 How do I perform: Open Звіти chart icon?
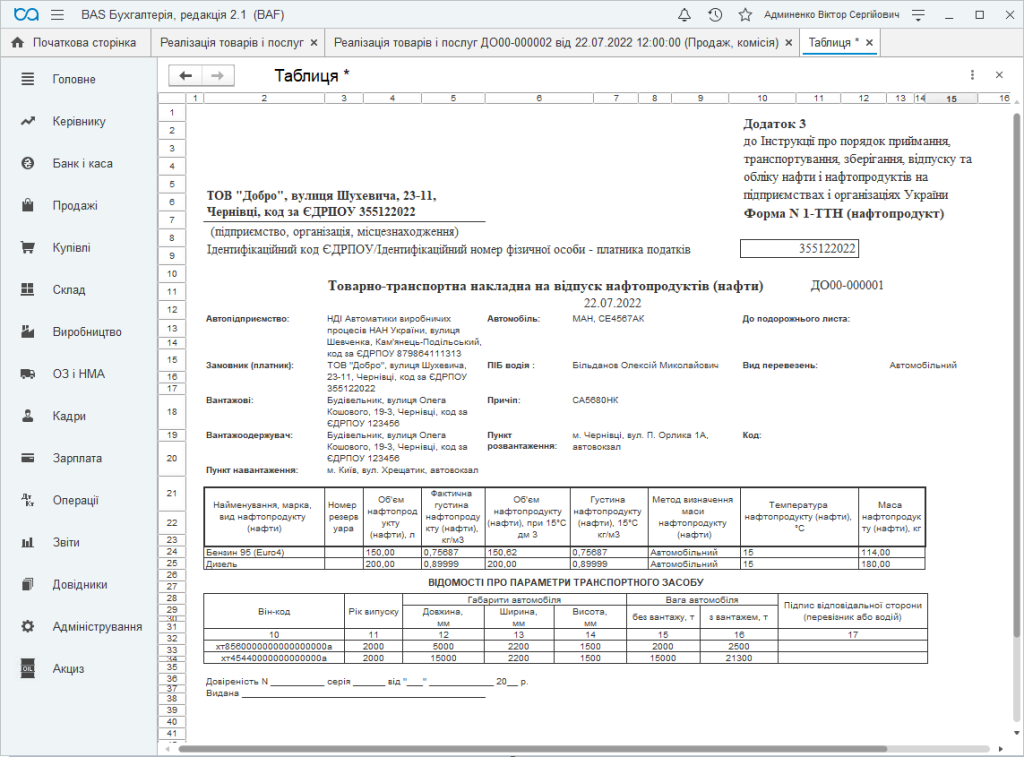click(27, 542)
